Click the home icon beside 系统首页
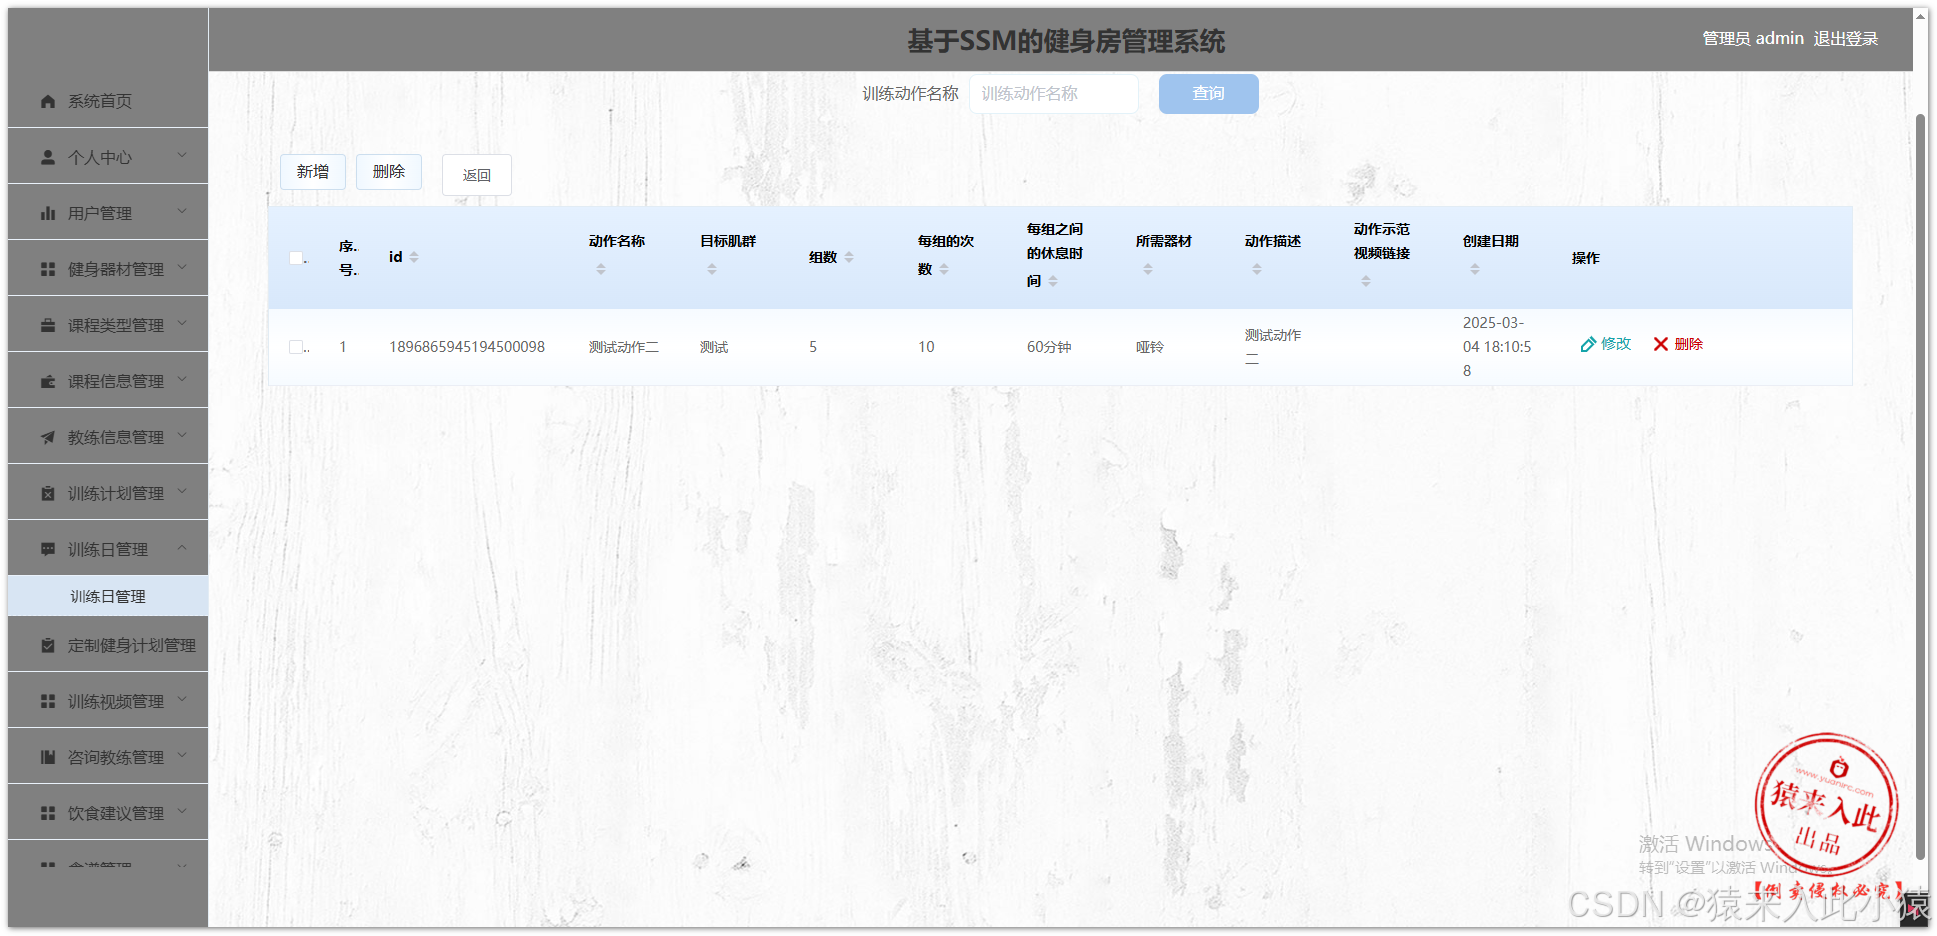This screenshot has width=1937, height=936. point(48,101)
